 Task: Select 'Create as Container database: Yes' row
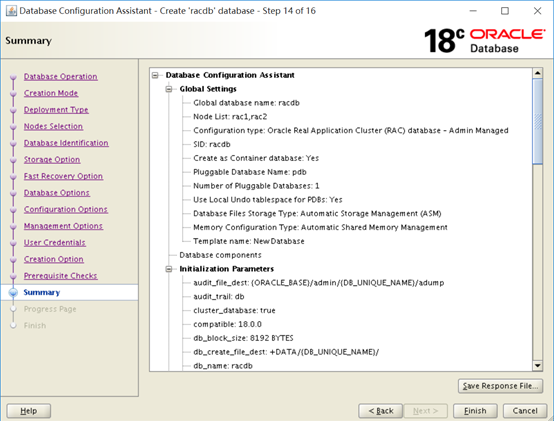tap(256, 158)
